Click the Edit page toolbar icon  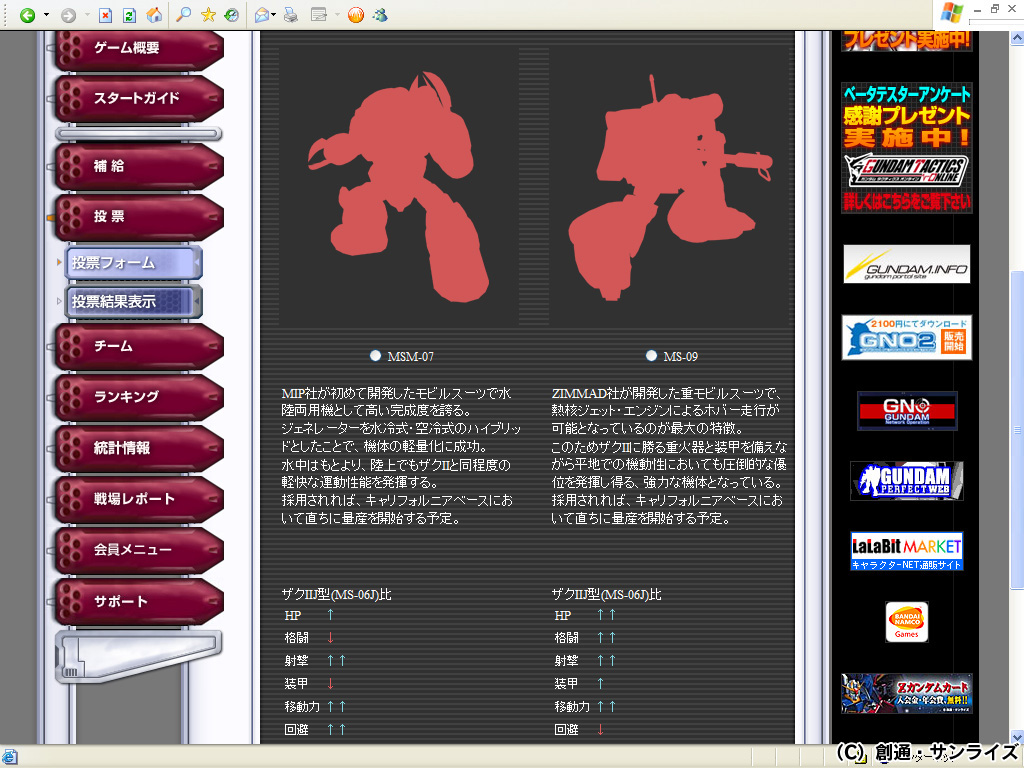[x=319, y=15]
